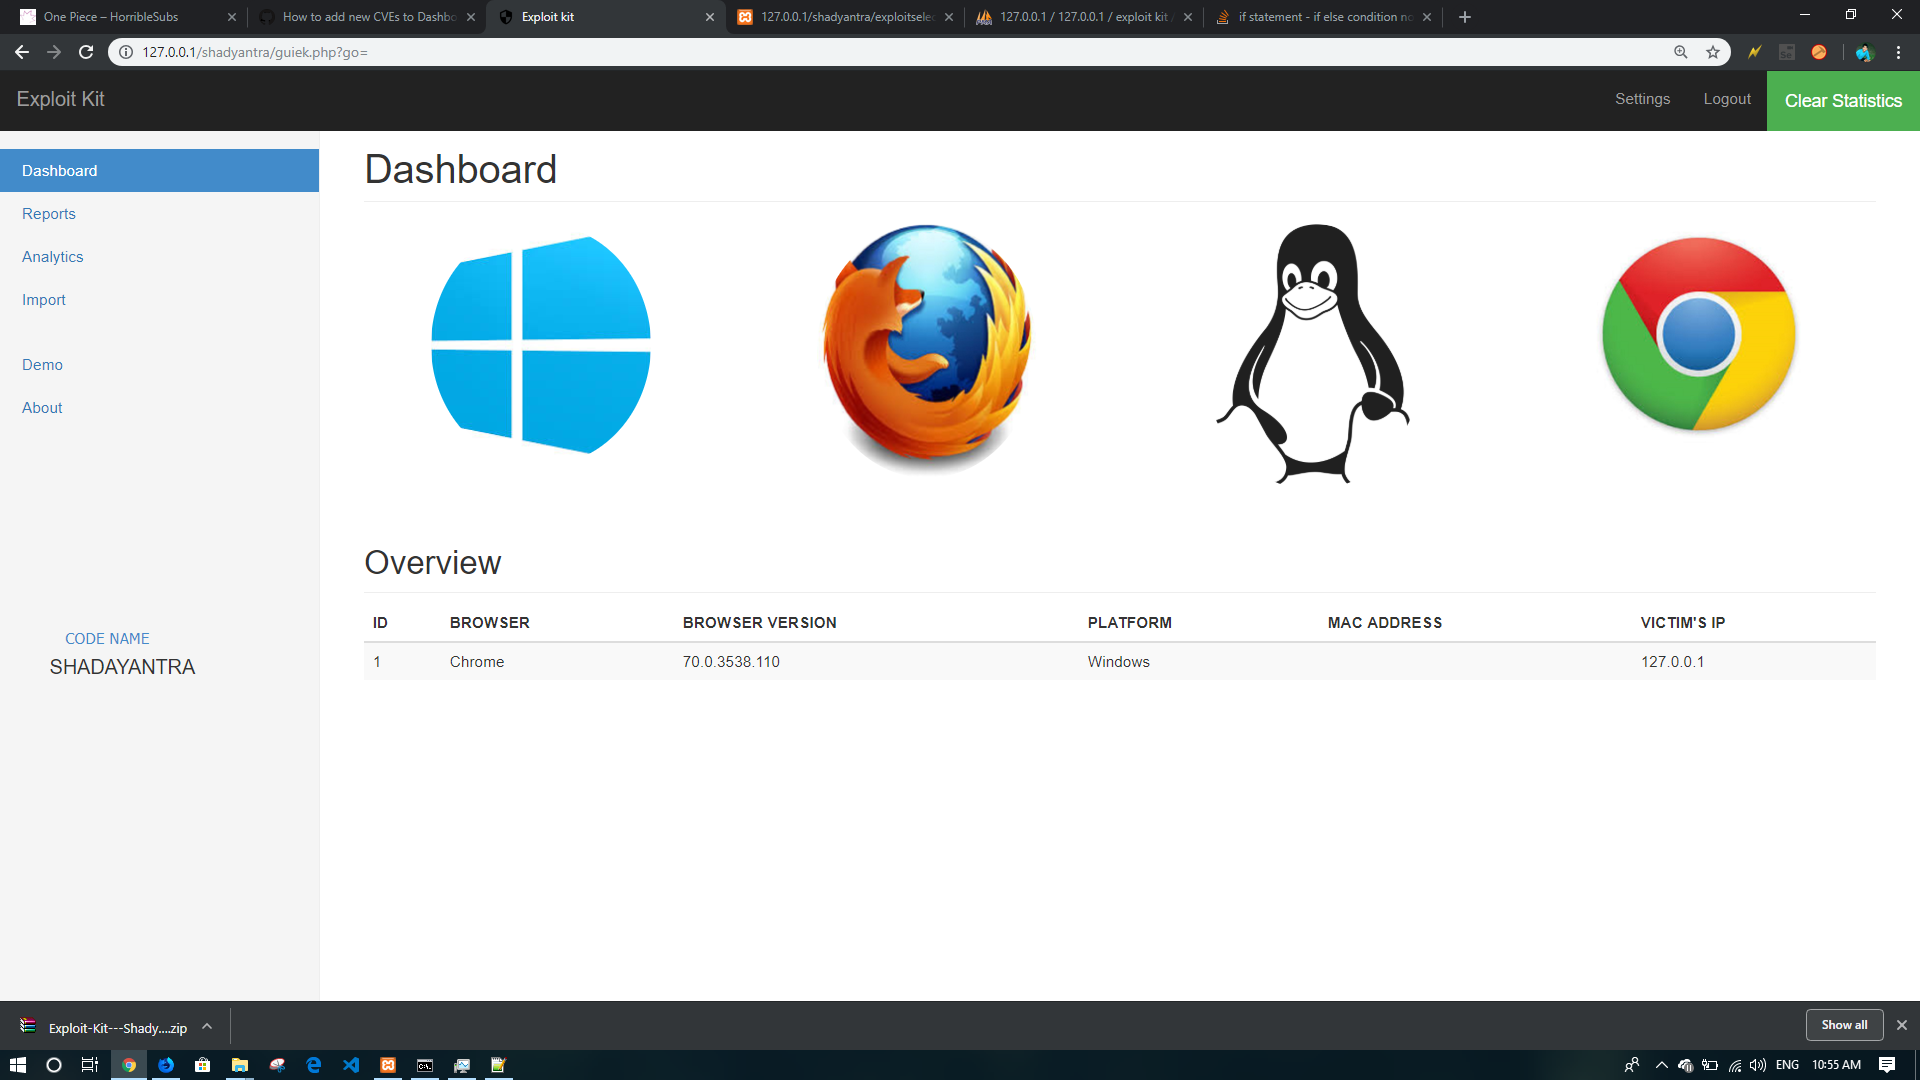Open Import in the sidebar

44,300
